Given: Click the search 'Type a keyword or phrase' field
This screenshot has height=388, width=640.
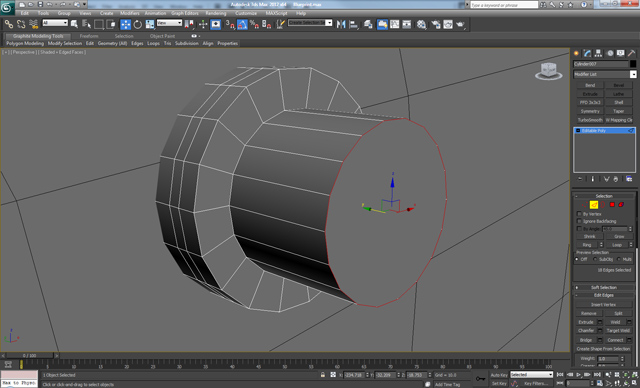Looking at the screenshot, I should point(504,4).
